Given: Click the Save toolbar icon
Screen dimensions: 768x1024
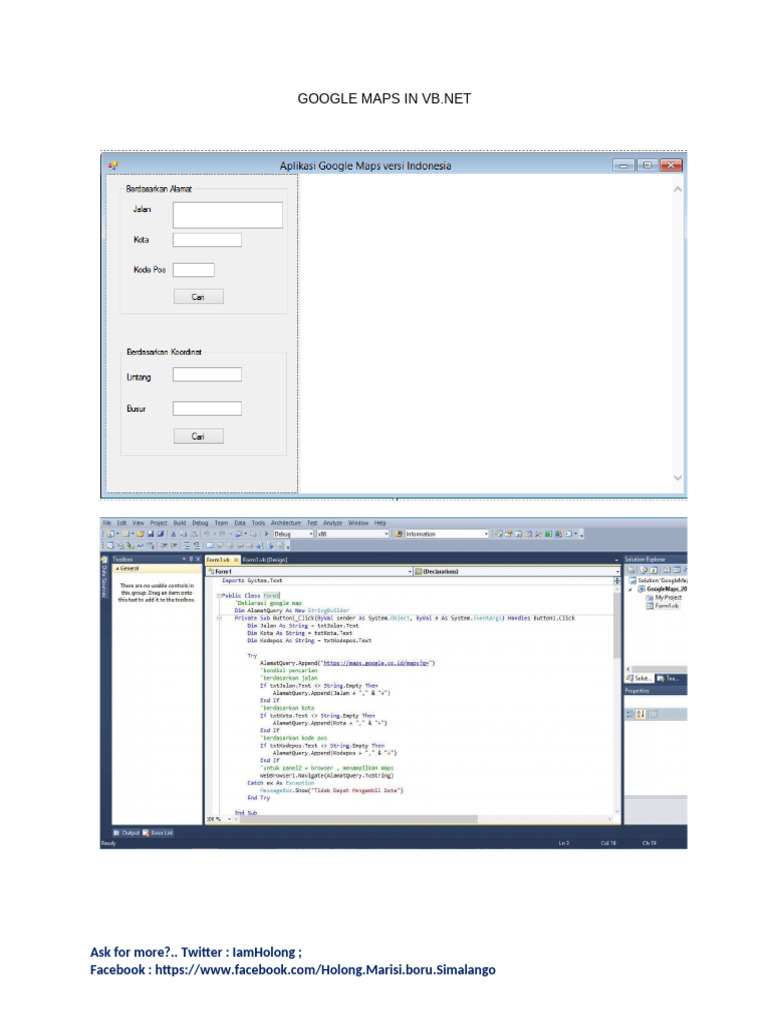Looking at the screenshot, I should [150, 534].
